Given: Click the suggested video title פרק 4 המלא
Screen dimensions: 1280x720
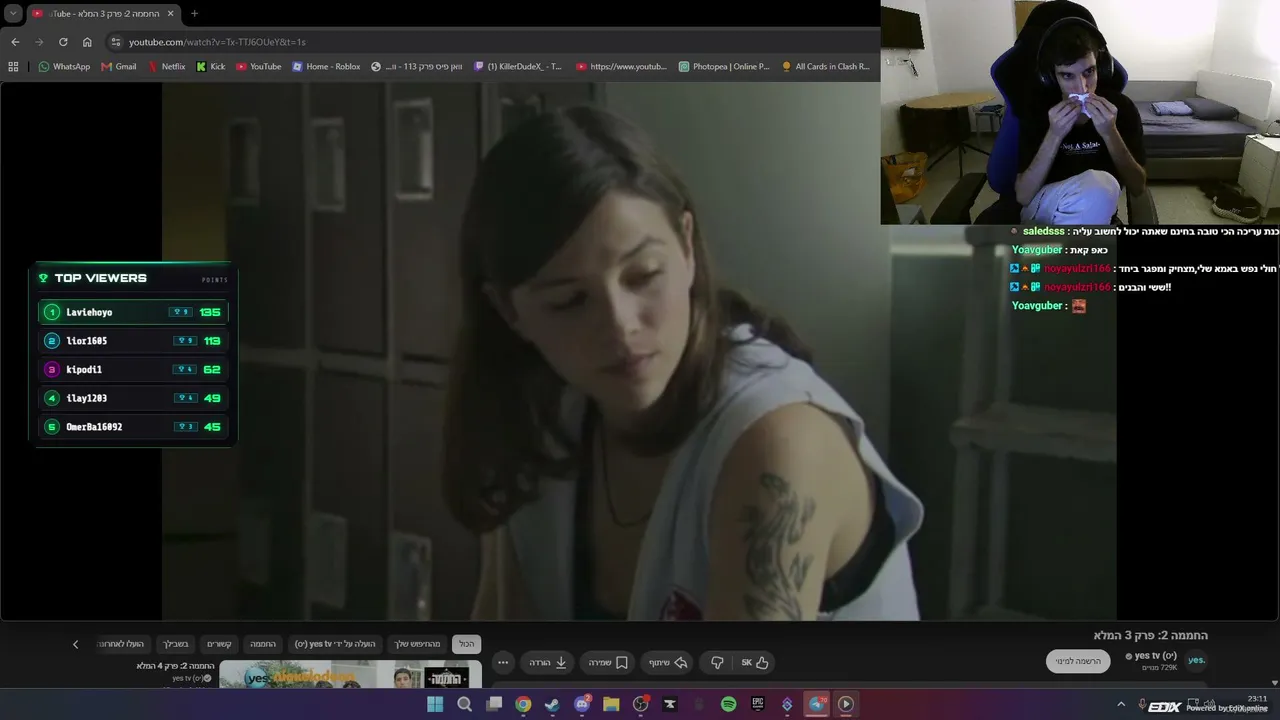Looking at the screenshot, I should [x=176, y=666].
